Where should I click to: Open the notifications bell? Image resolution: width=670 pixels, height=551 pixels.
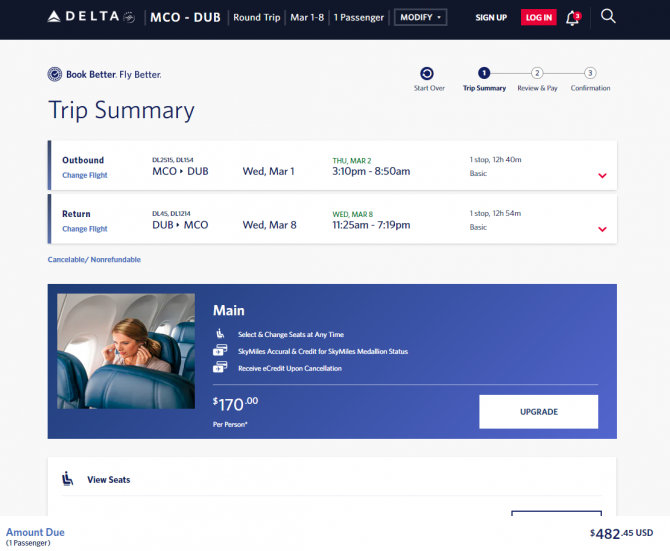coord(573,18)
